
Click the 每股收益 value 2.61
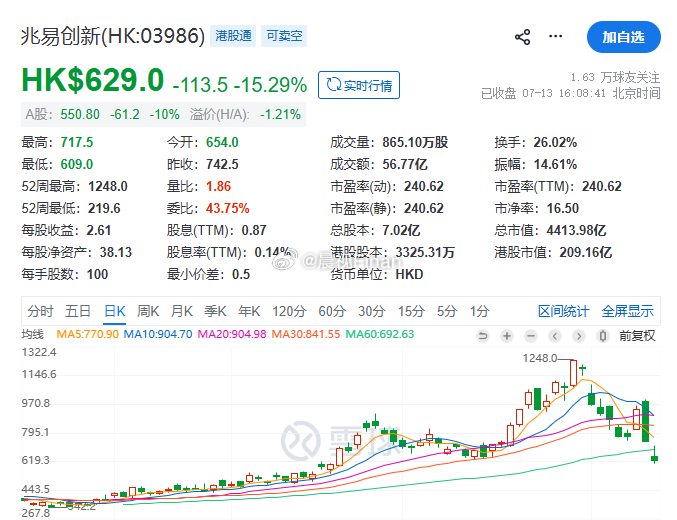click(x=99, y=231)
